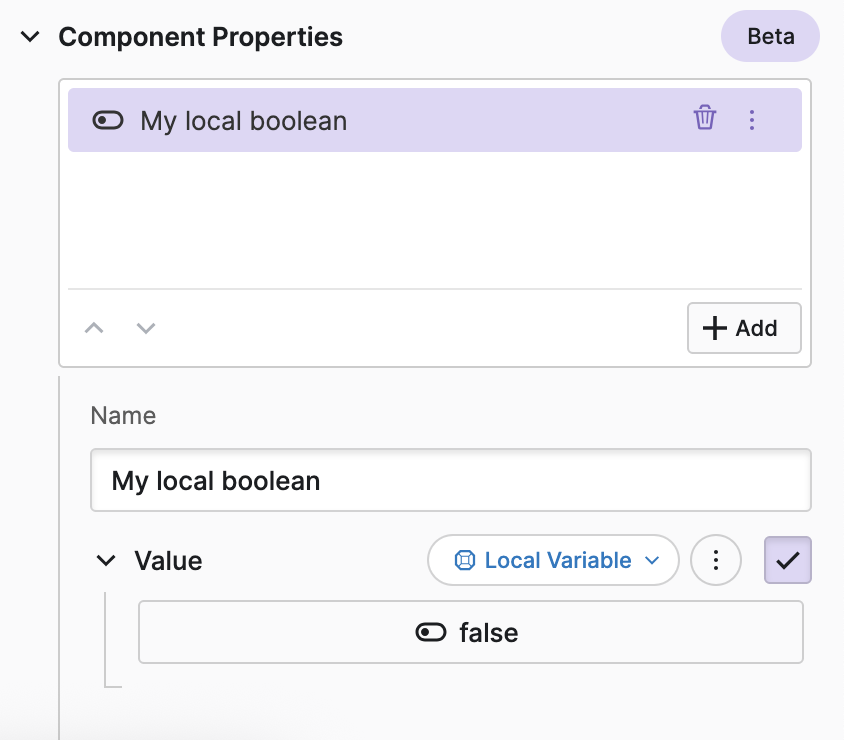Screen dimensions: 844x740
Task: Click the plus icon in Add button
Action: point(715,328)
